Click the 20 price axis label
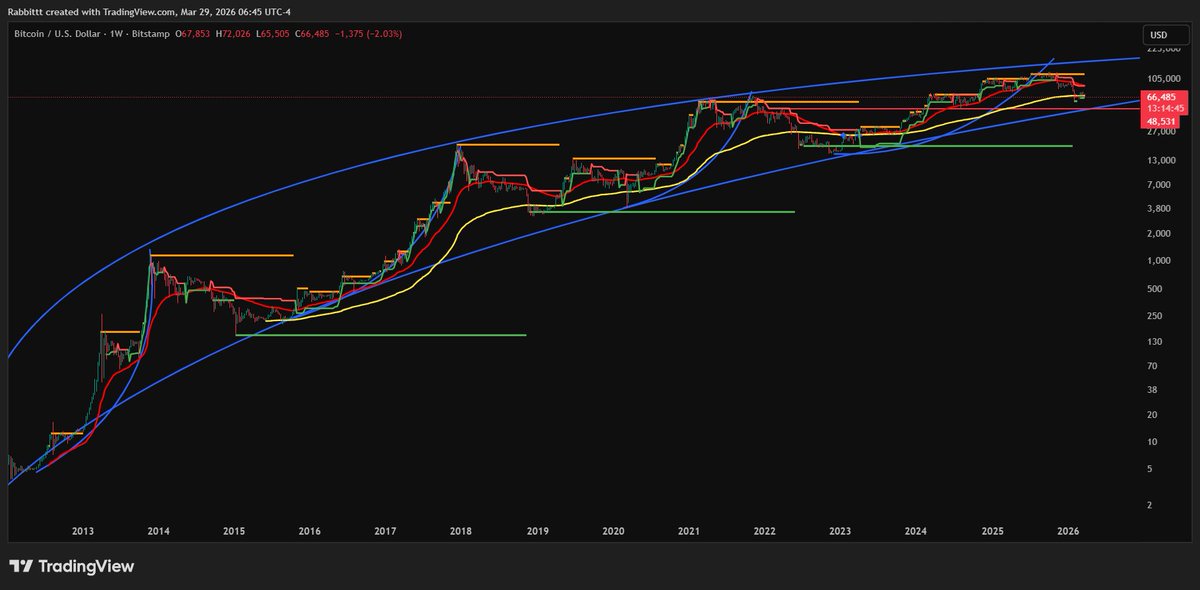This screenshot has width=1200, height=590. click(x=1151, y=415)
